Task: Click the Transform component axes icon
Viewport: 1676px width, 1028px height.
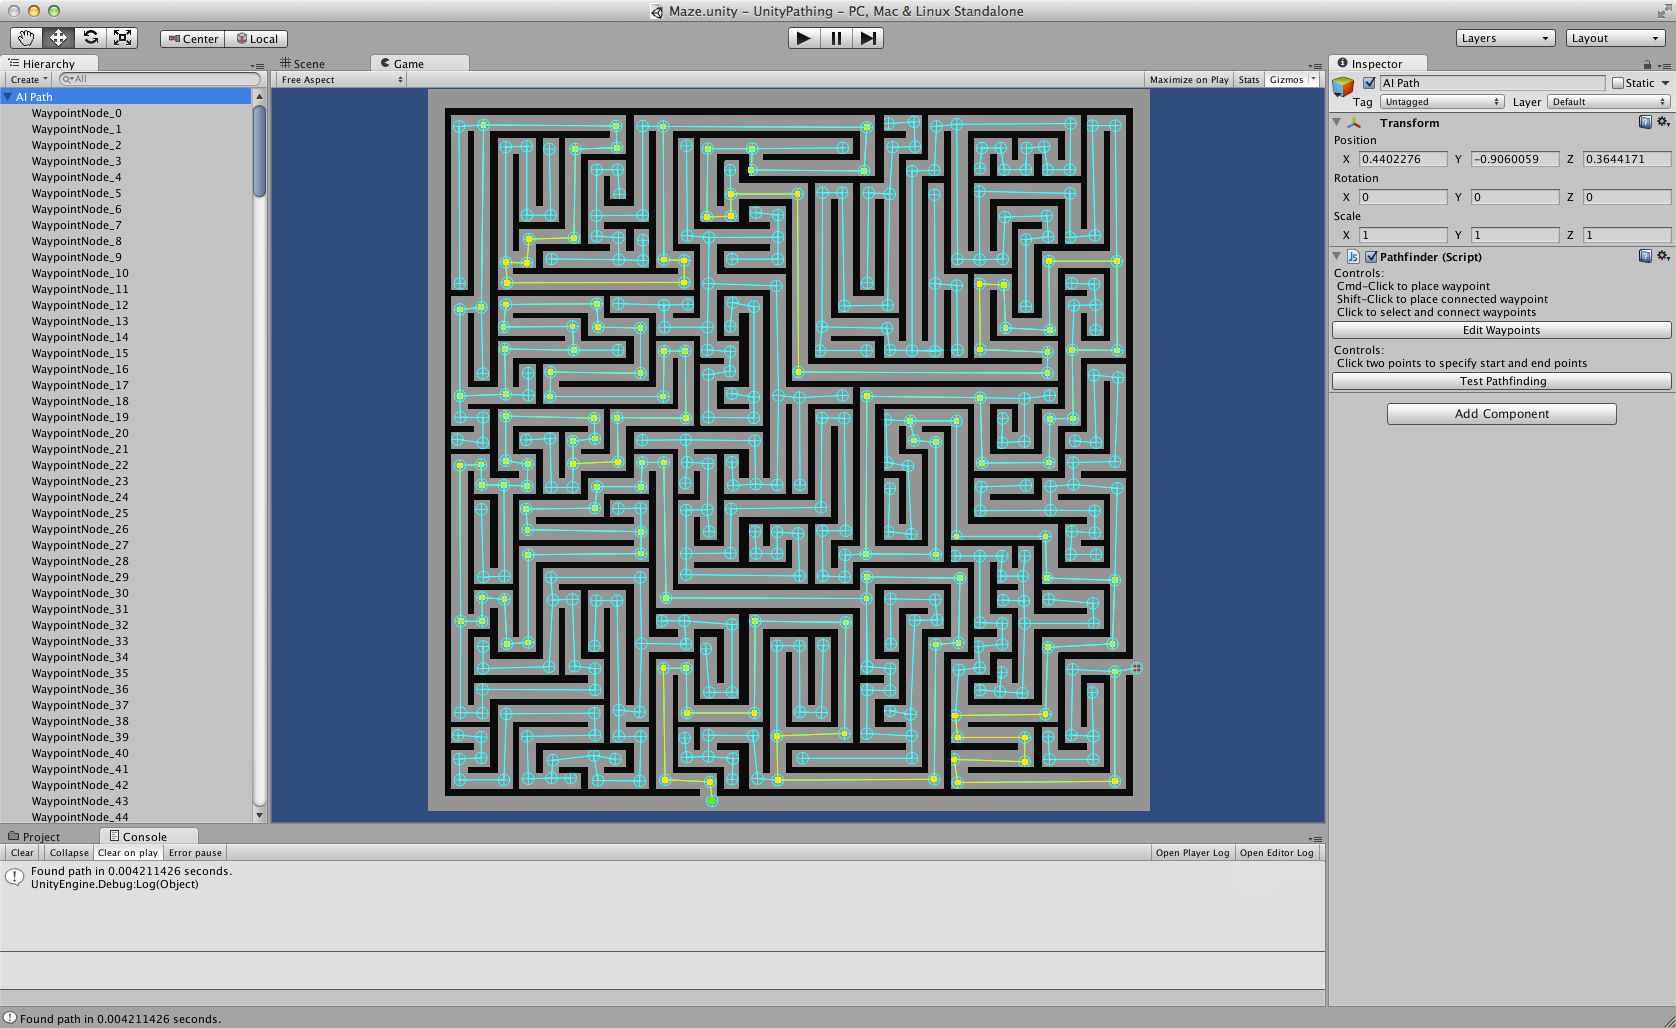Action: pos(1355,122)
